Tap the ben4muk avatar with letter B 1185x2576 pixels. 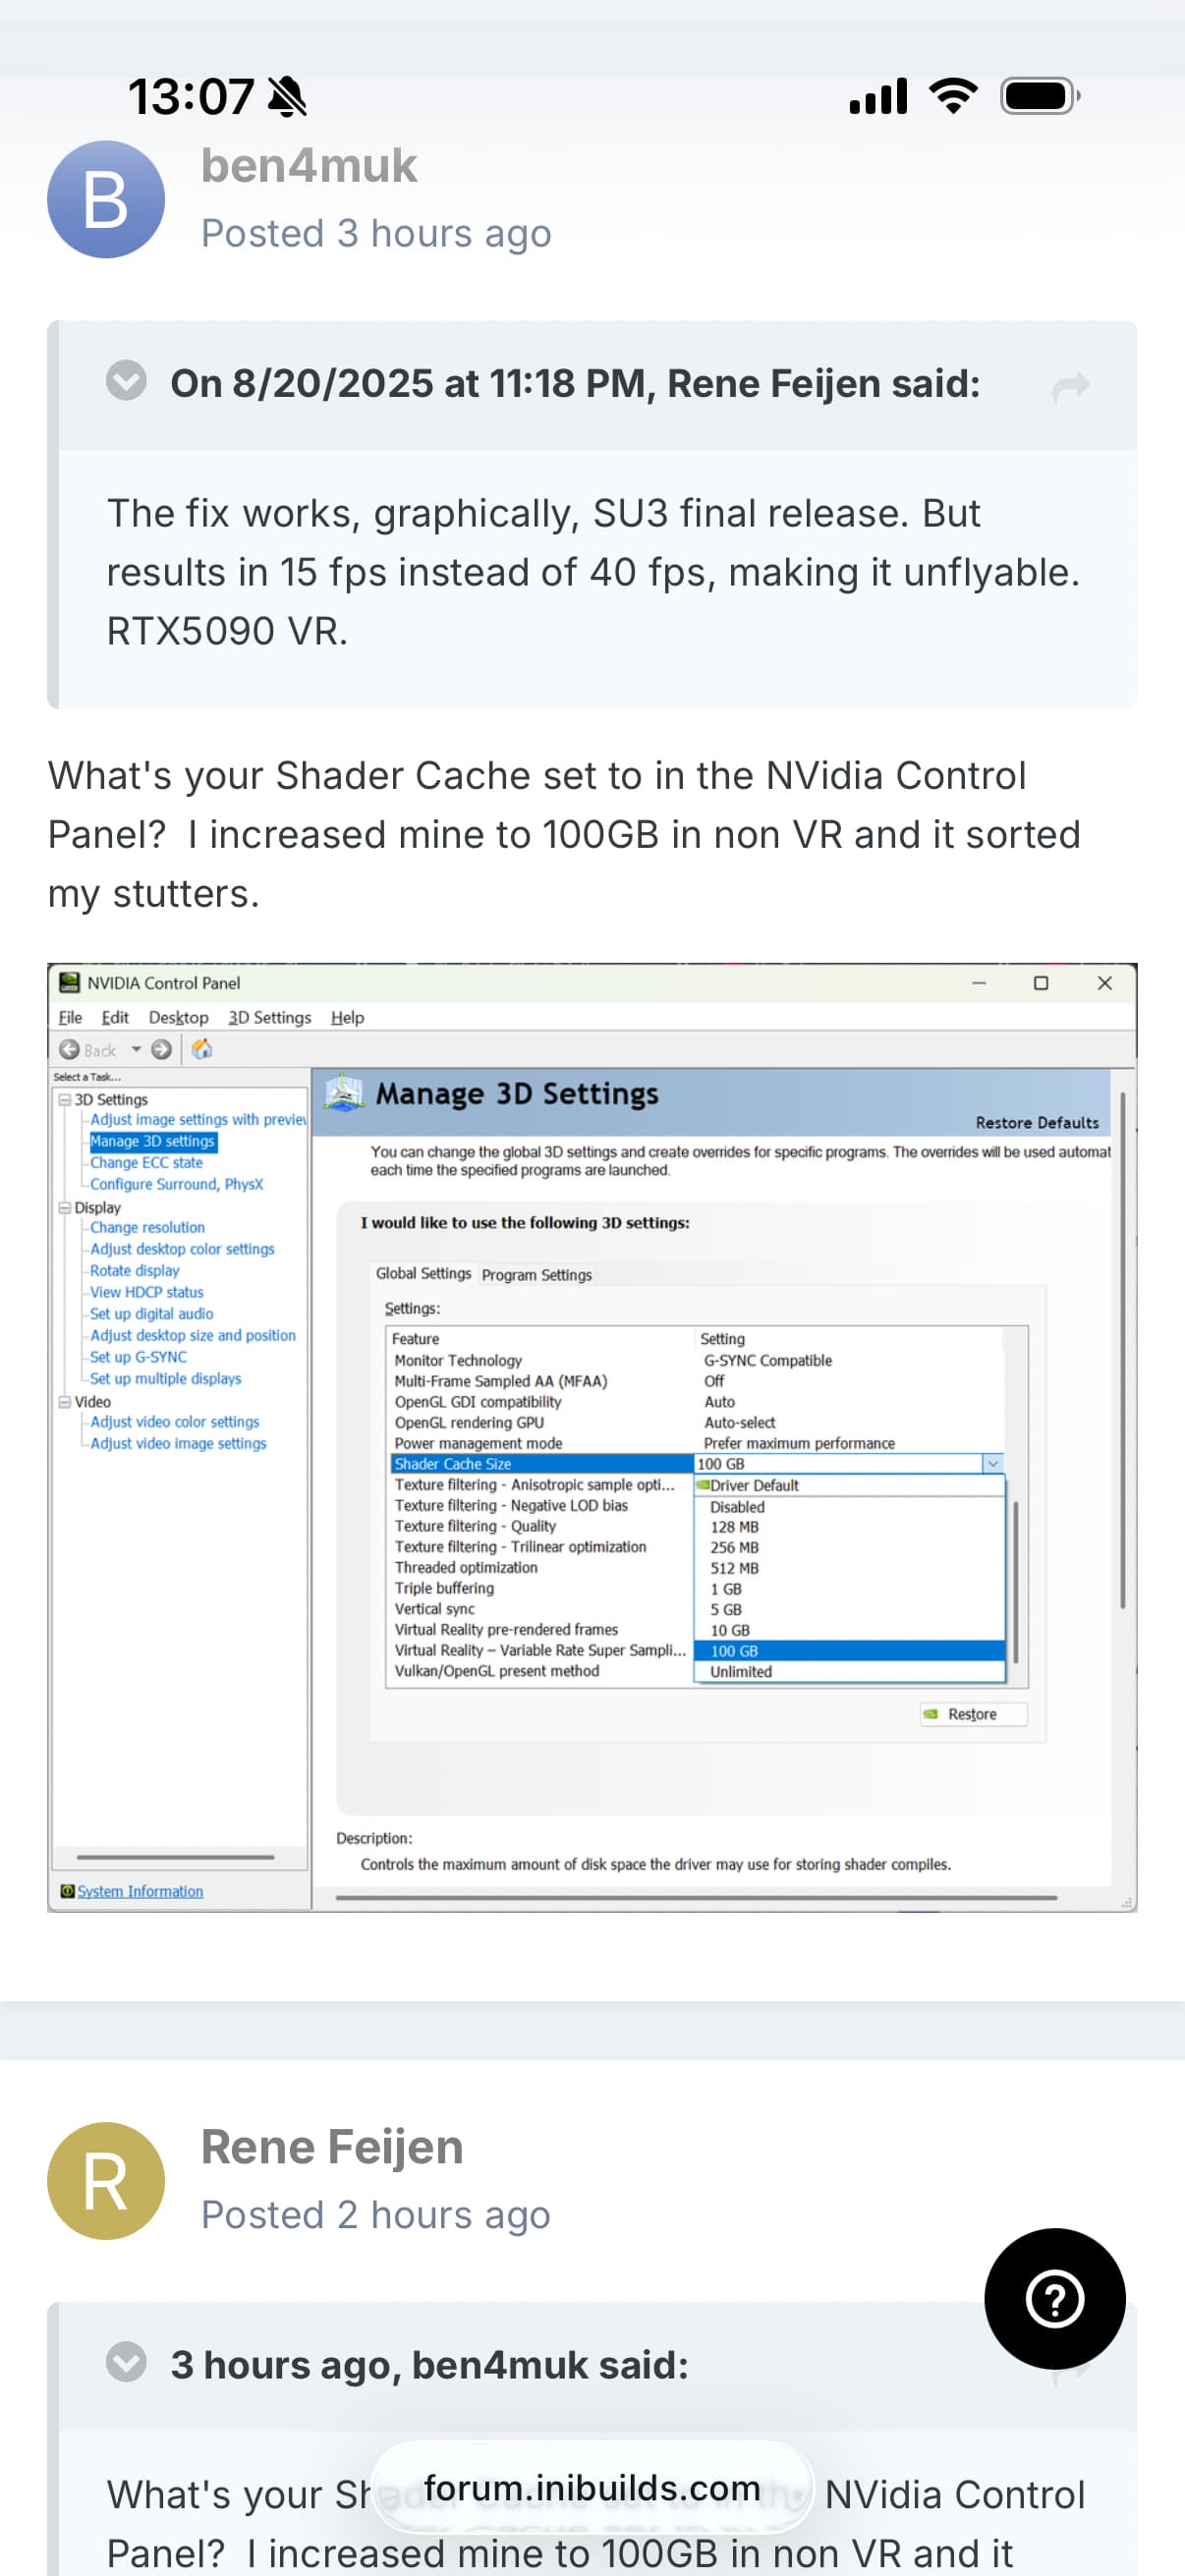click(x=106, y=199)
